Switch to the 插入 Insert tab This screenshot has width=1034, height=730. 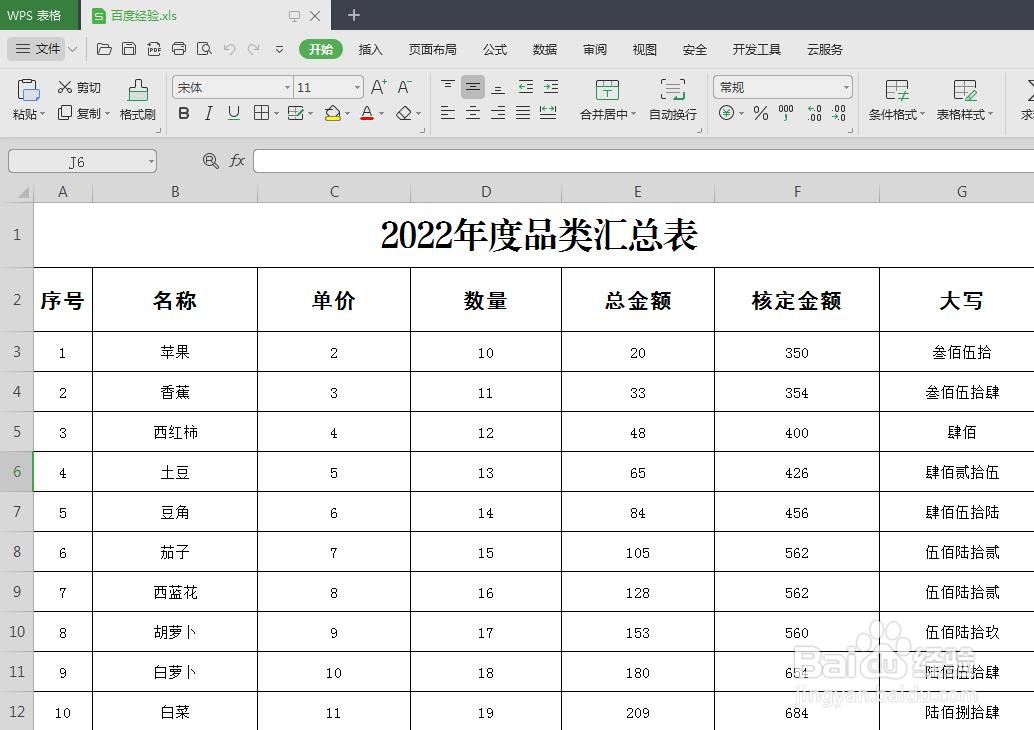371,49
